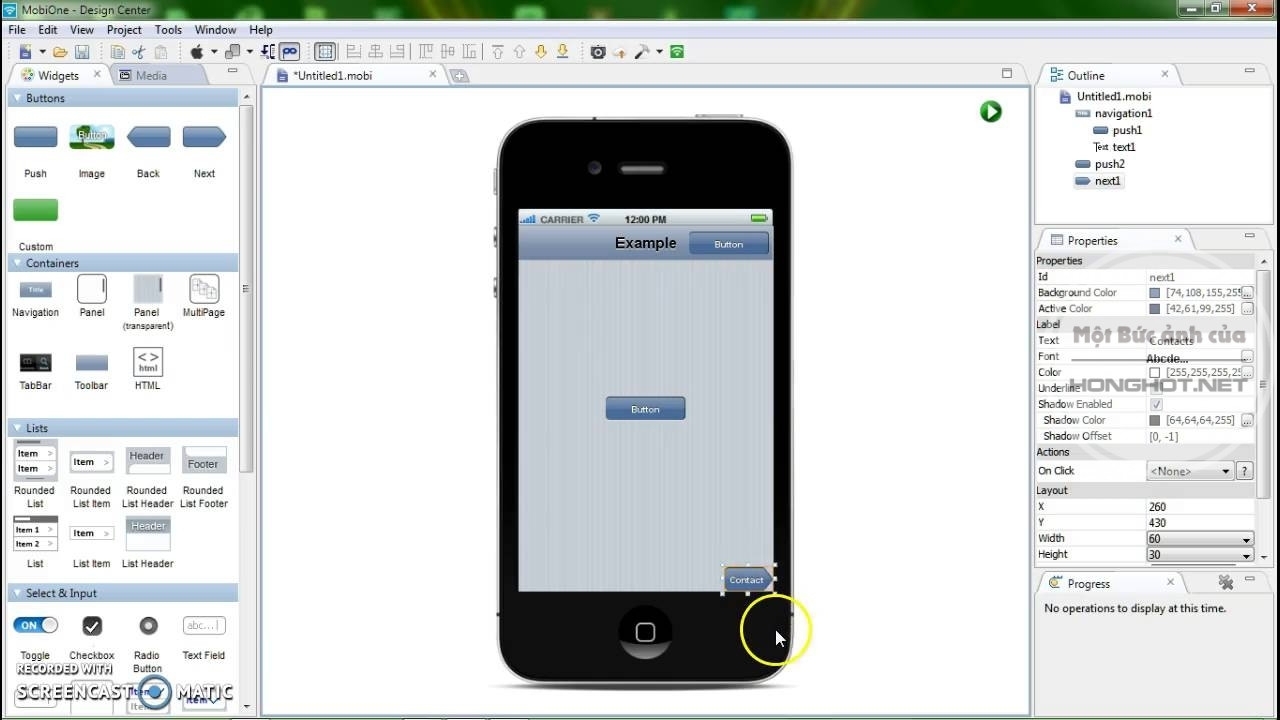Open the Save file toolbar icon
Image resolution: width=1280 pixels, height=720 pixels.
coord(83,50)
